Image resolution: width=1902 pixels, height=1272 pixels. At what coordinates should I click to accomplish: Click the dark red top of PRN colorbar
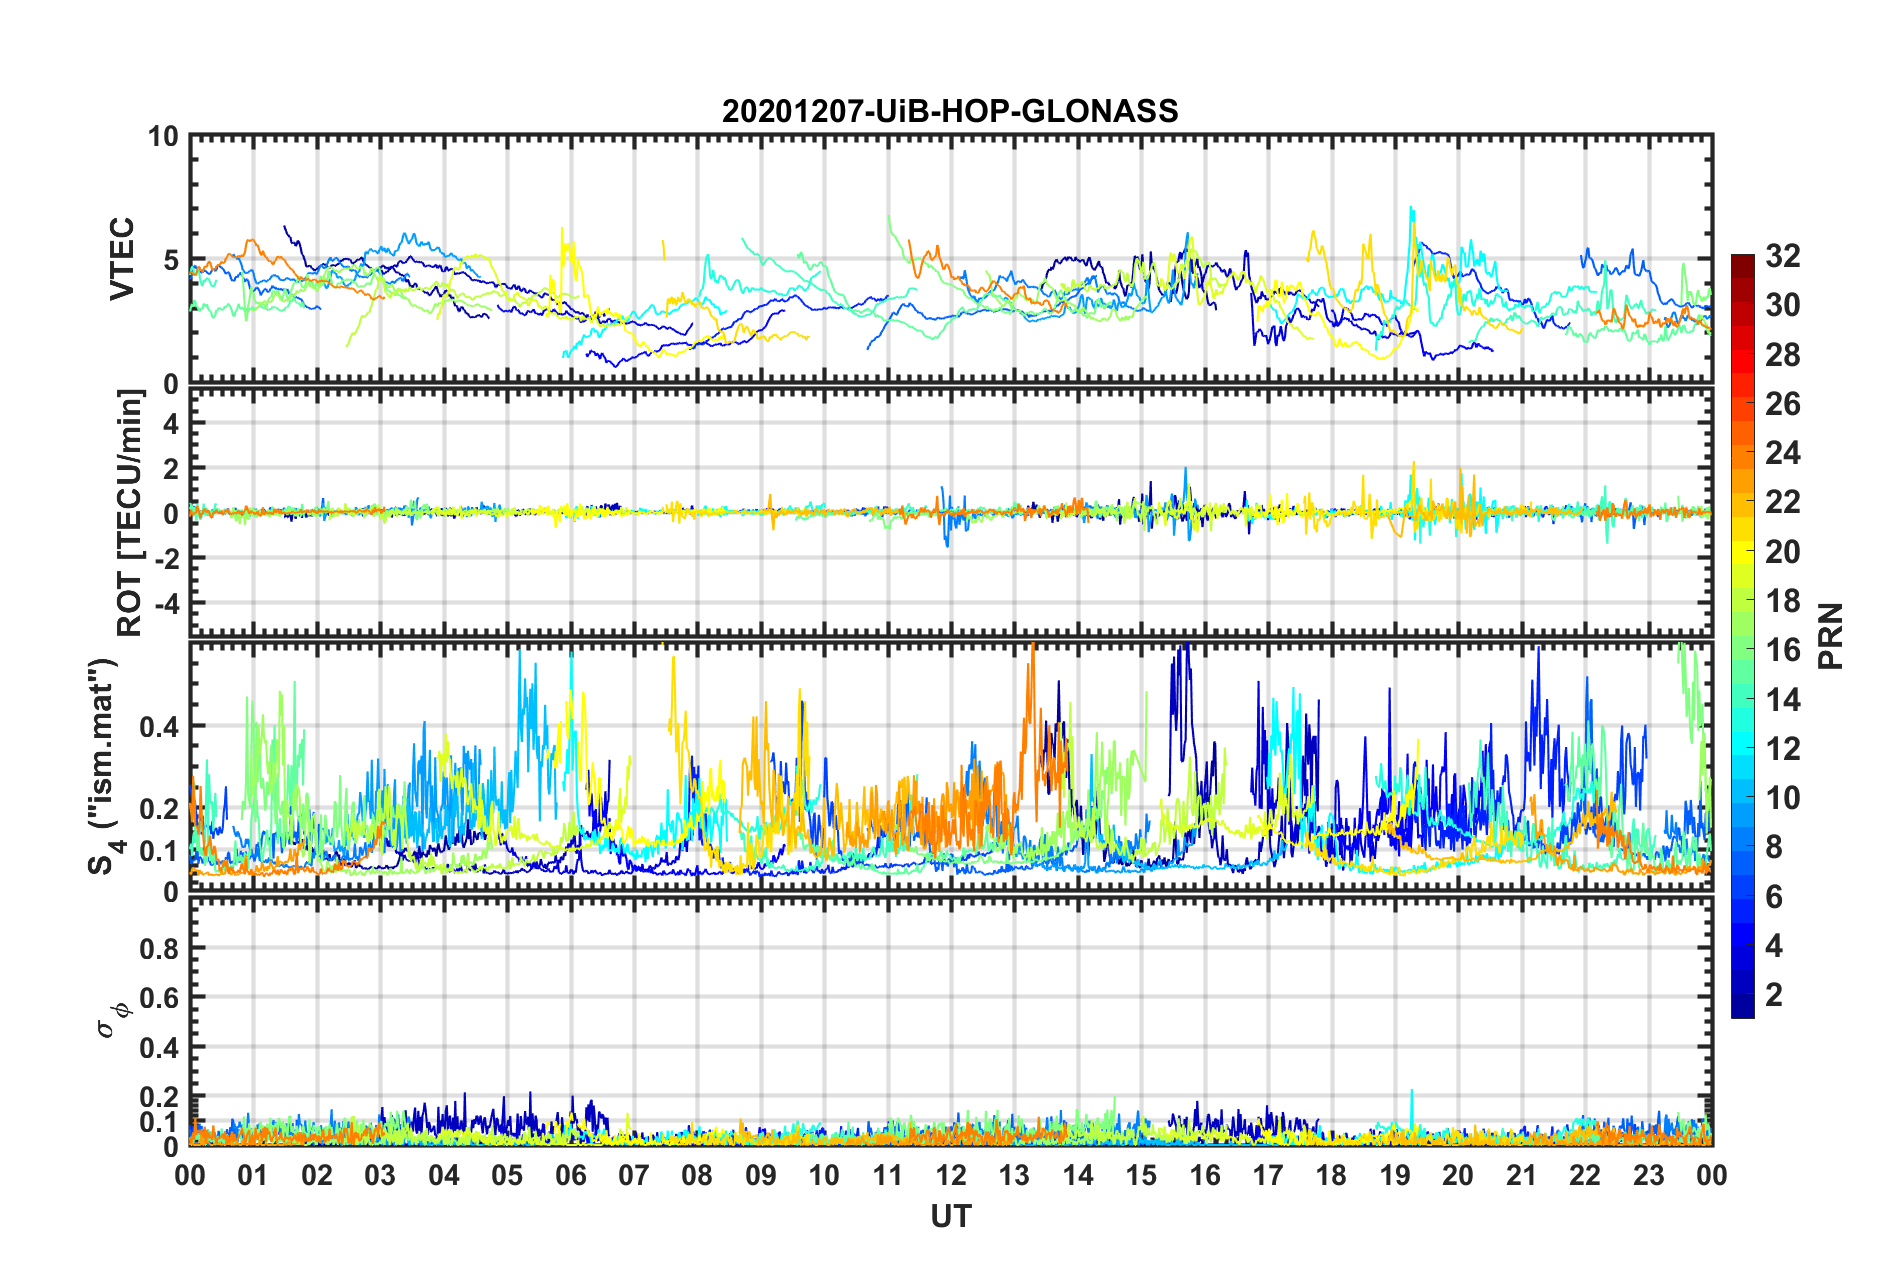click(1742, 260)
